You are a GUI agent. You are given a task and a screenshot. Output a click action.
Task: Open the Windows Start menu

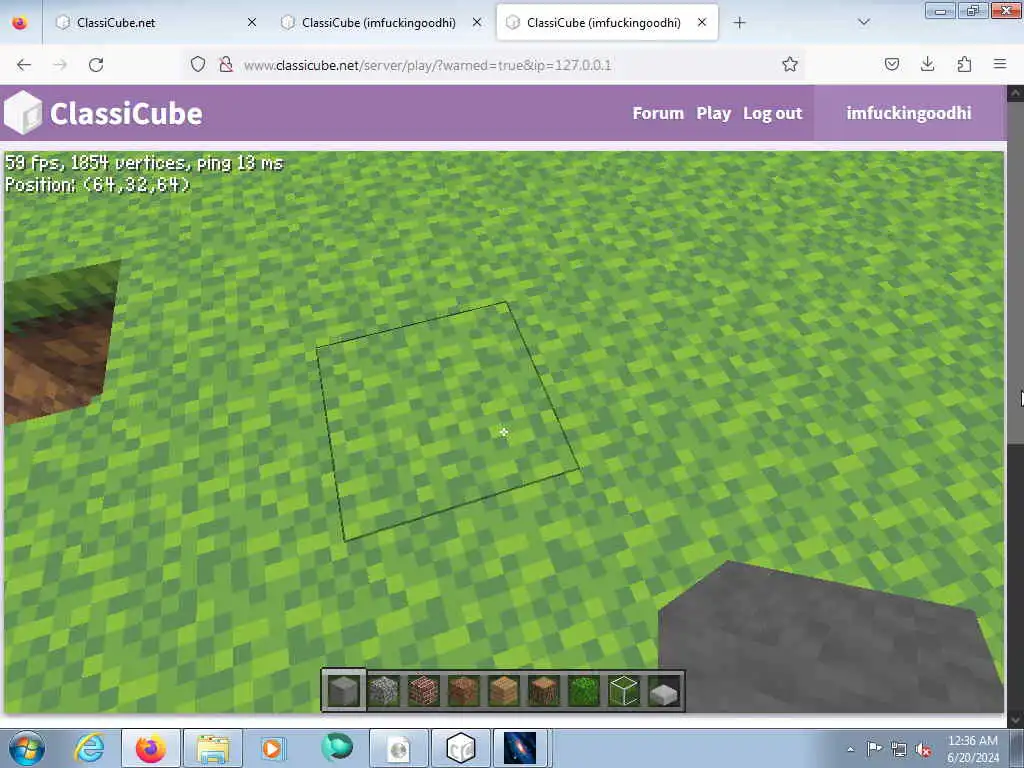pos(27,748)
